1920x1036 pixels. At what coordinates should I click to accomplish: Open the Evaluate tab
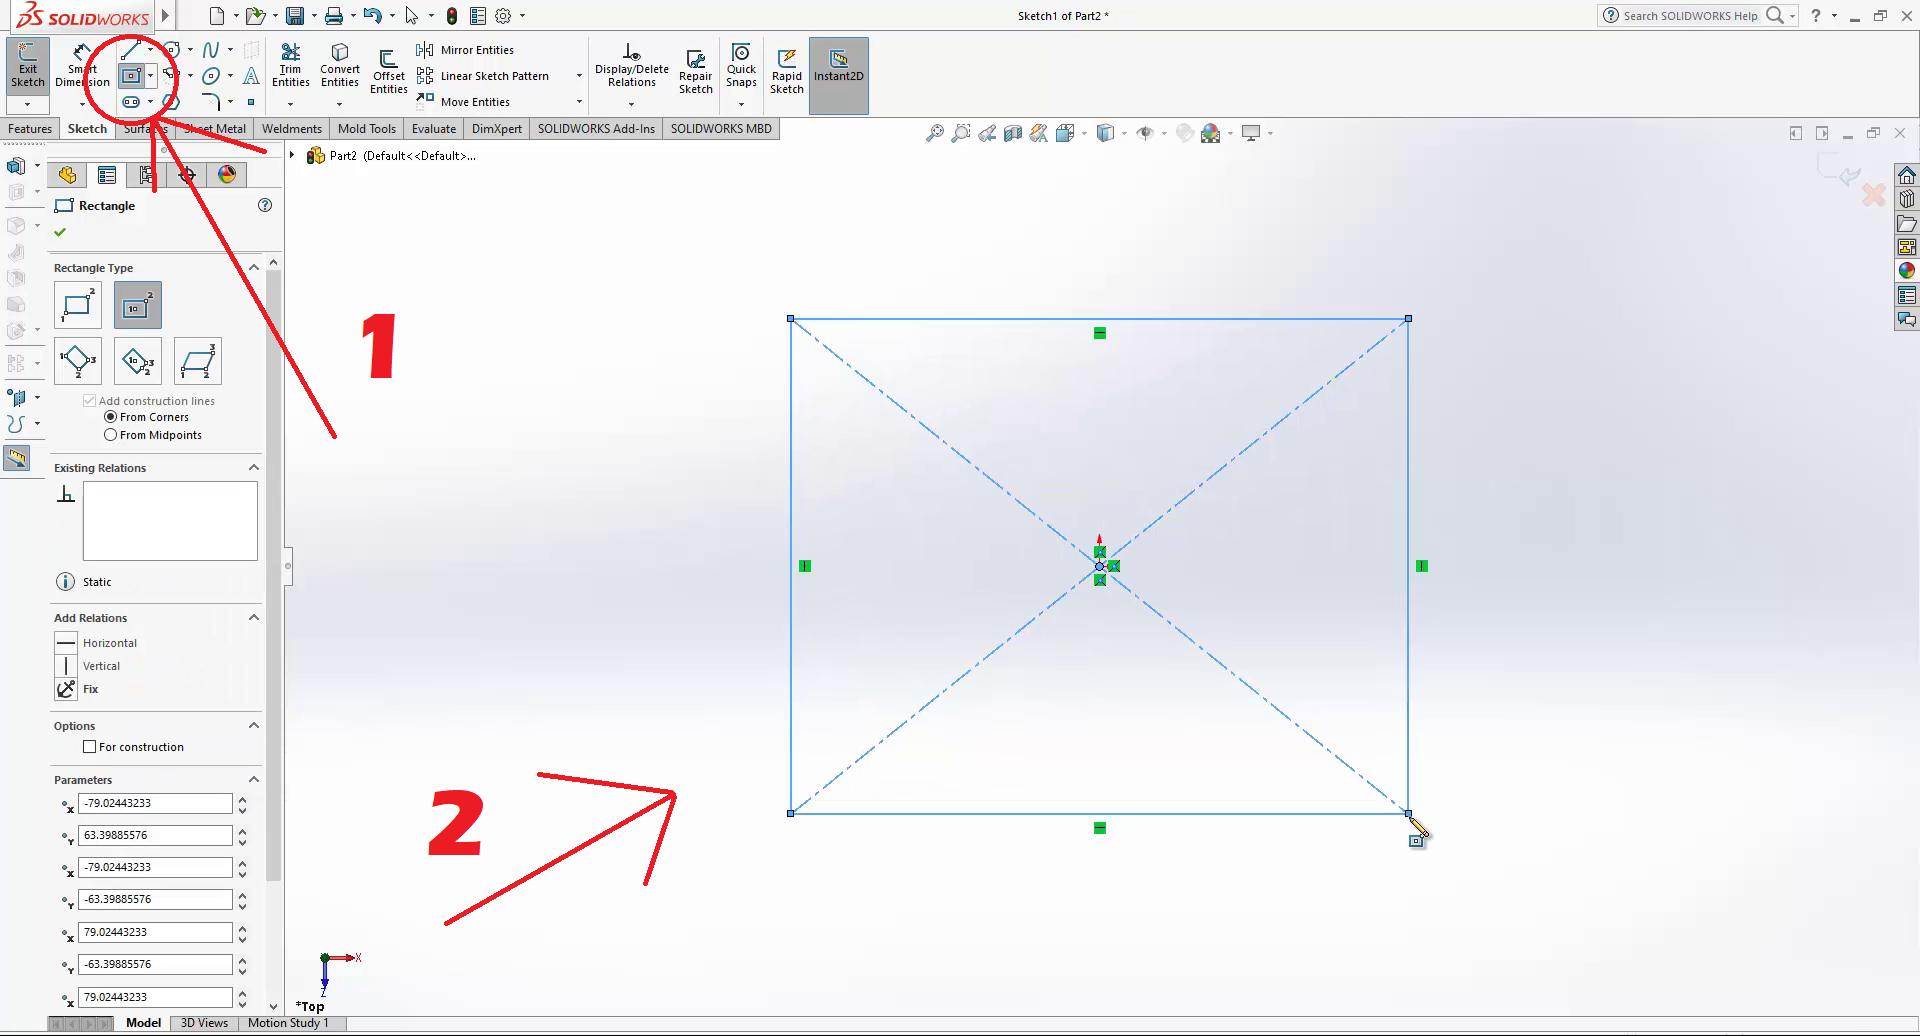coord(433,129)
